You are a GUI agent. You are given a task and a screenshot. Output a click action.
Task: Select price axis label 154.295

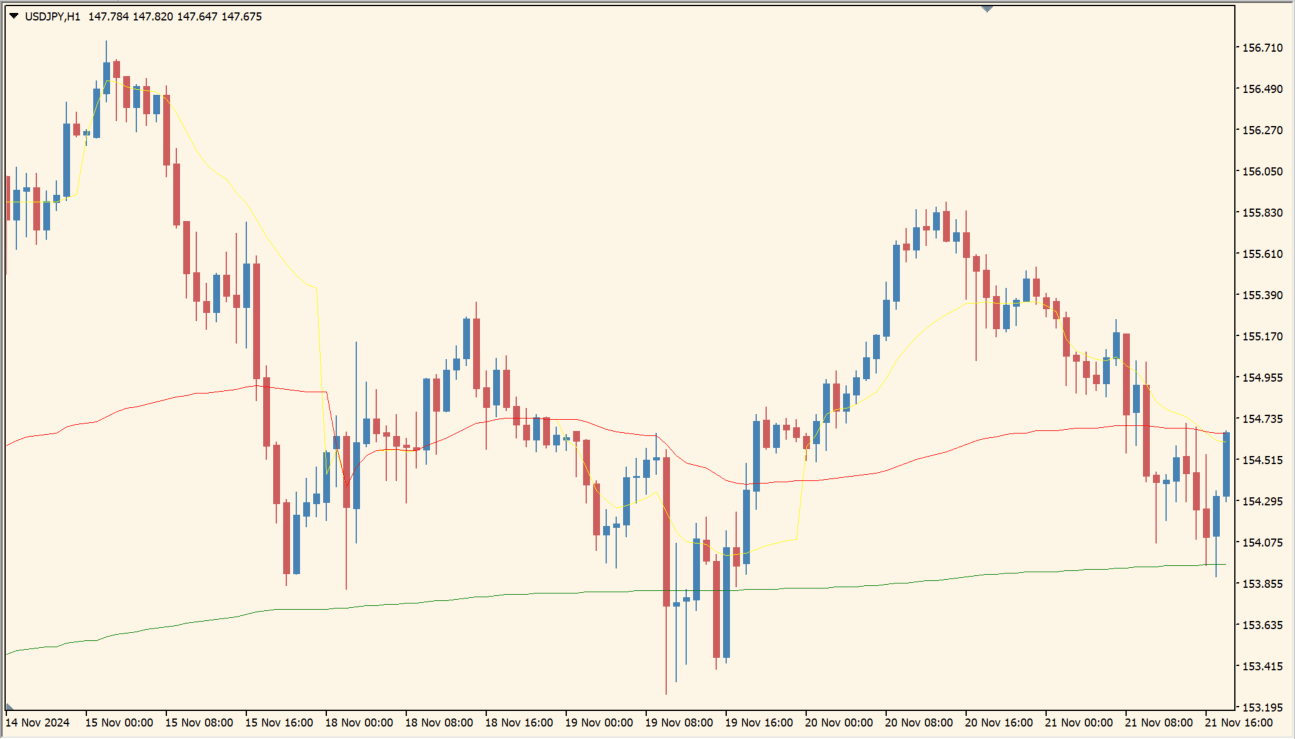[x=1262, y=502]
